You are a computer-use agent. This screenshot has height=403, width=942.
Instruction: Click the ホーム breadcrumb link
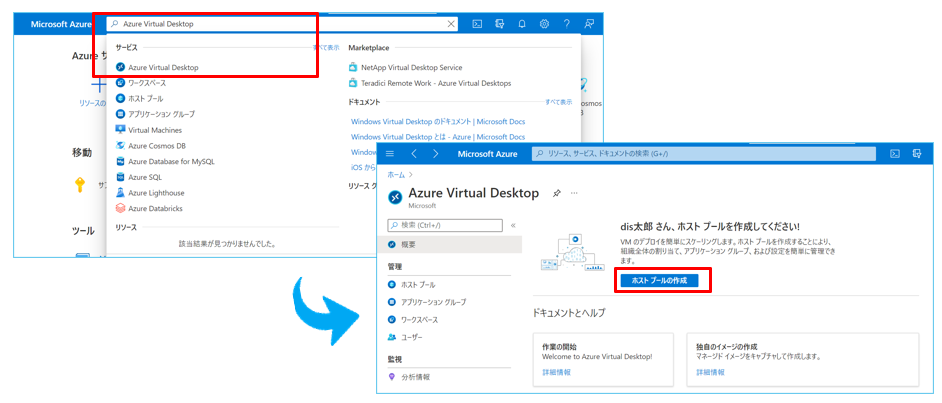tap(396, 175)
